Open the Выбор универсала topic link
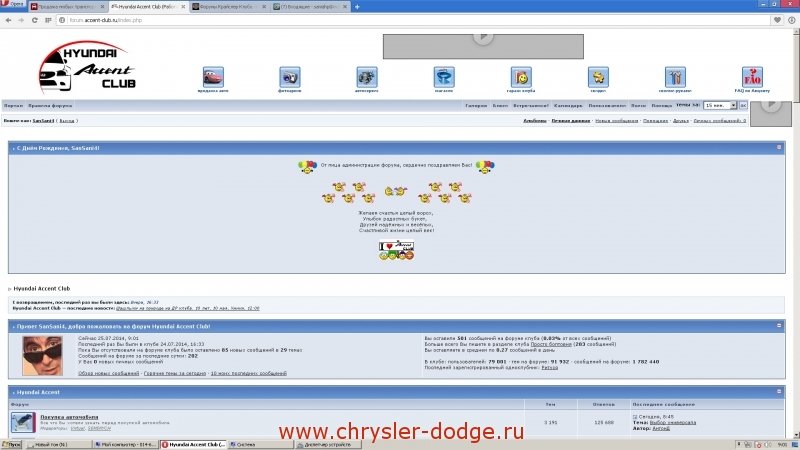Screen dimensions: 800x450 pyautogui.click(x=672, y=422)
